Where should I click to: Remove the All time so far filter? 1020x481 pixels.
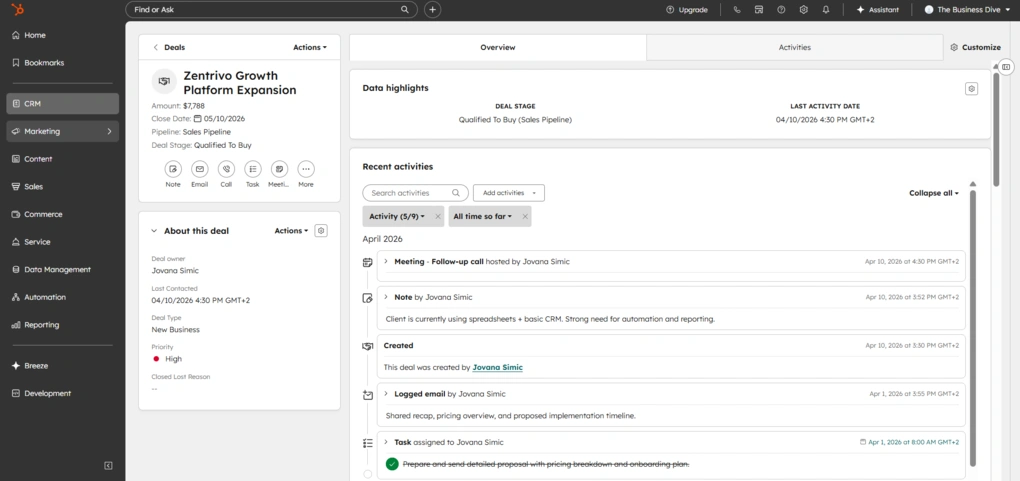tap(525, 216)
